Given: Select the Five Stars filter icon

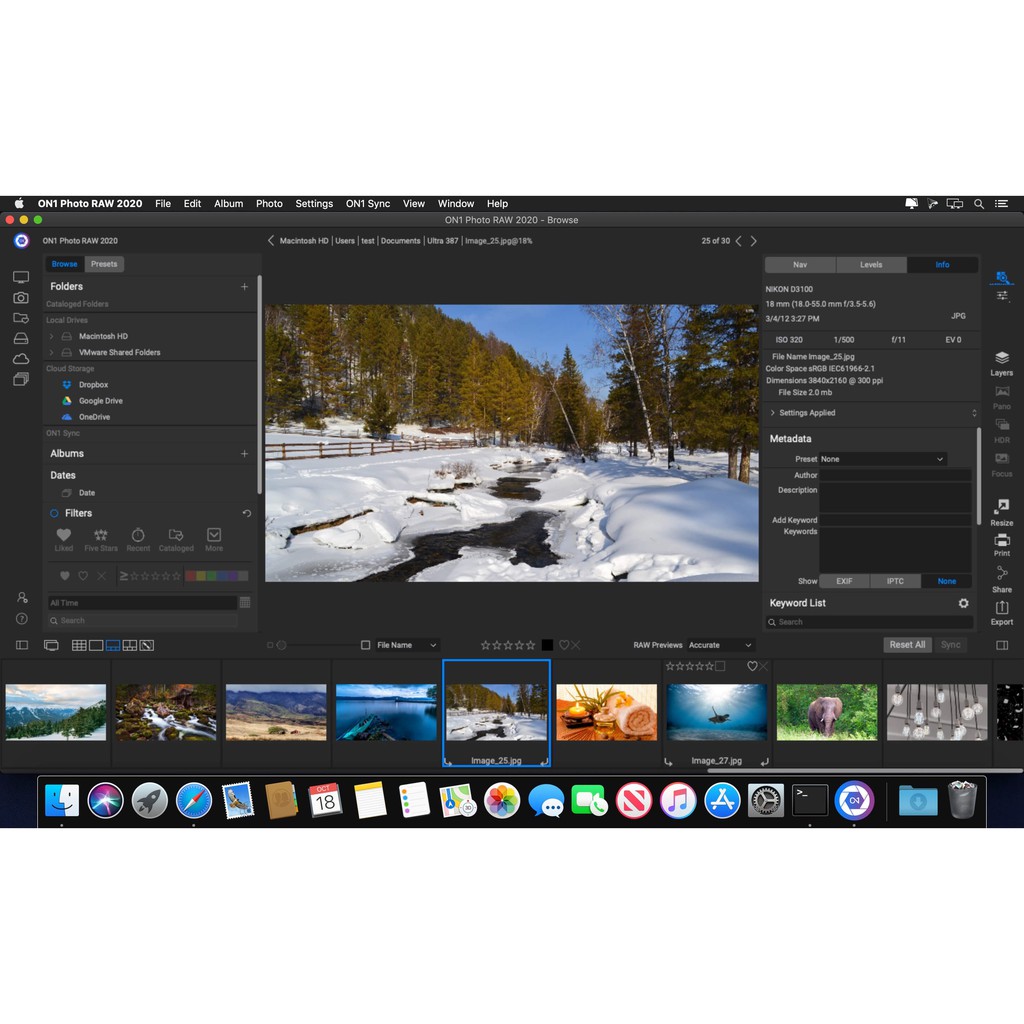Looking at the screenshot, I should [100, 535].
